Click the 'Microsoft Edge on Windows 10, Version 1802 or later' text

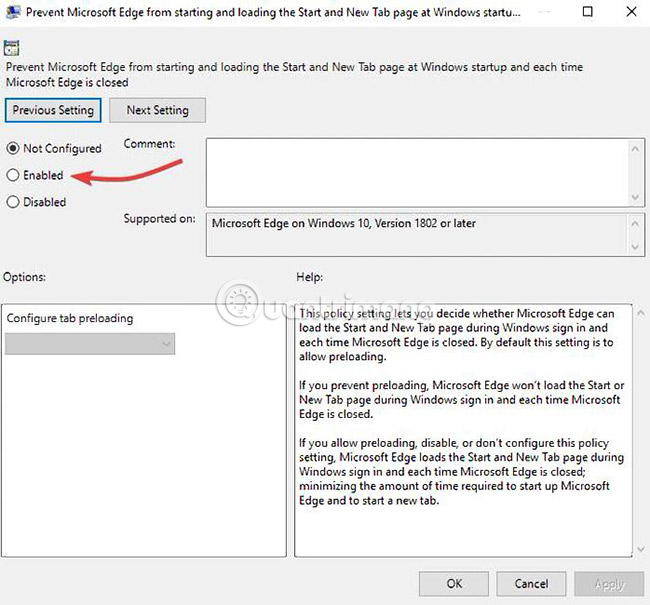344,224
